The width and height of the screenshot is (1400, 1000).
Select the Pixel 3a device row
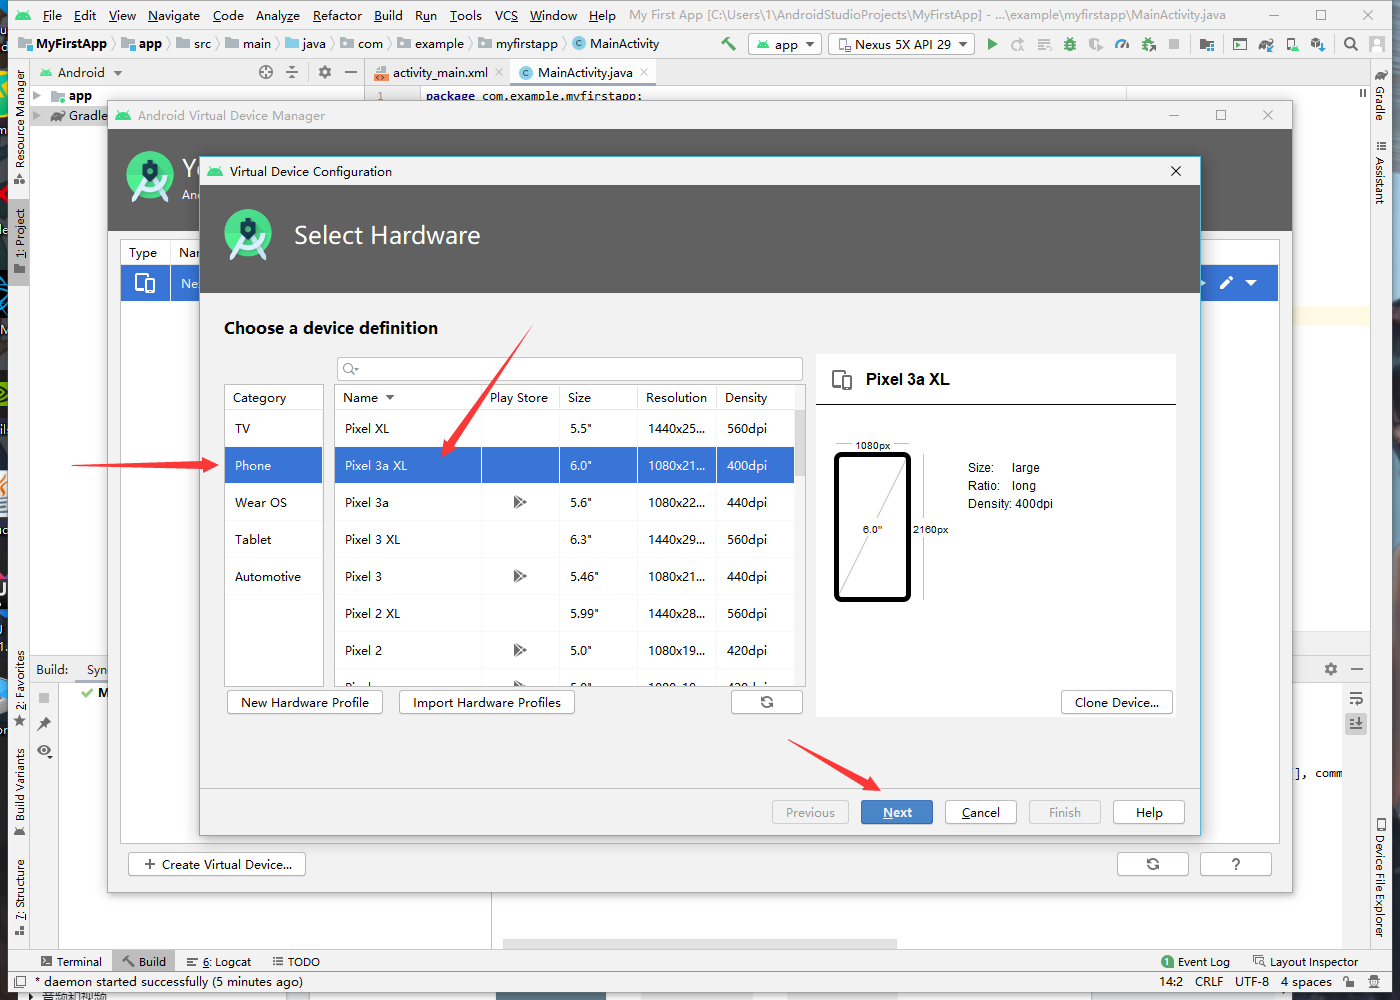pyautogui.click(x=565, y=502)
